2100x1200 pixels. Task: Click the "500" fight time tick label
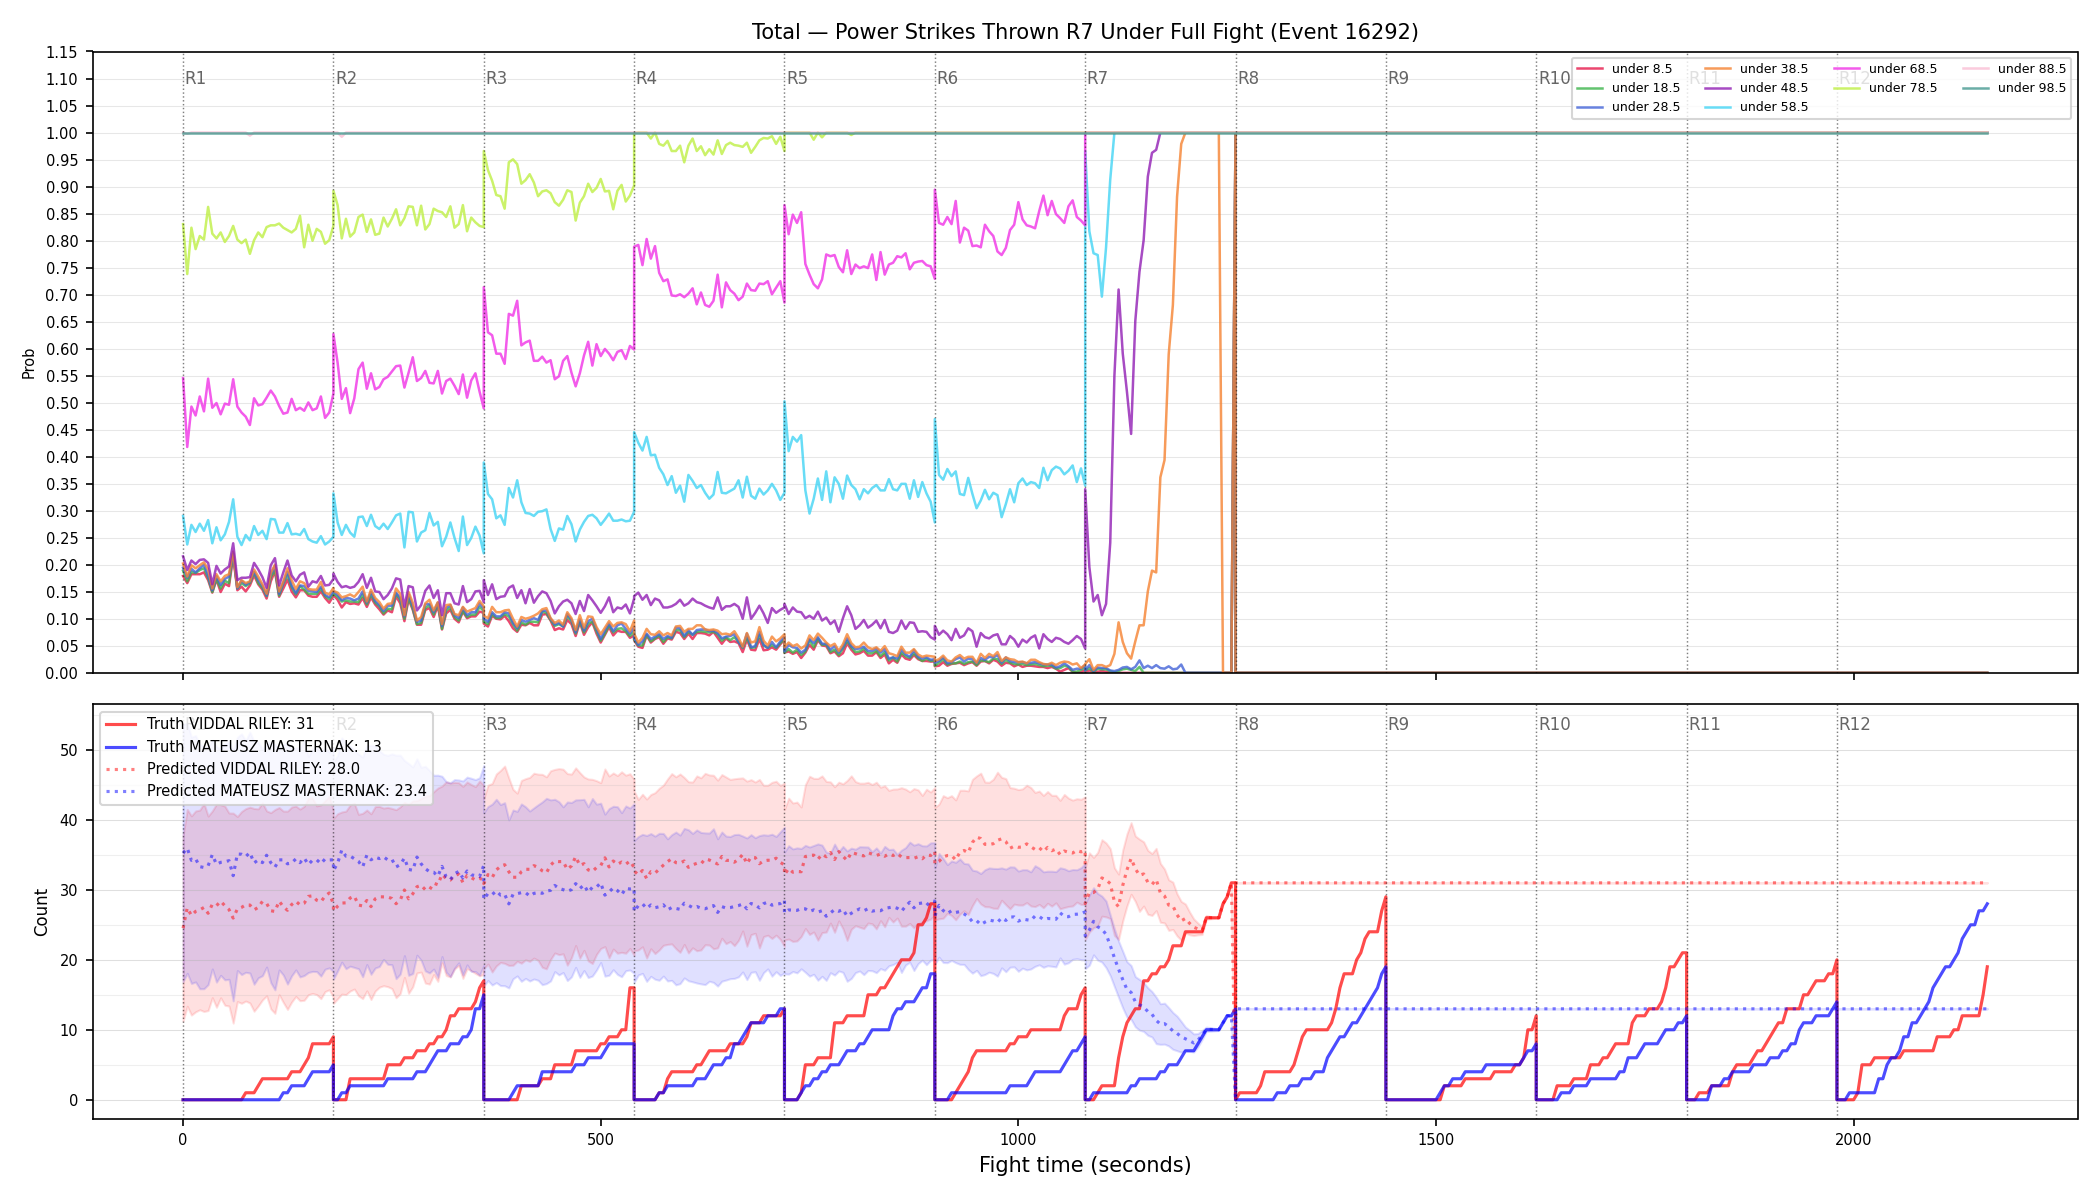pyautogui.click(x=600, y=1139)
